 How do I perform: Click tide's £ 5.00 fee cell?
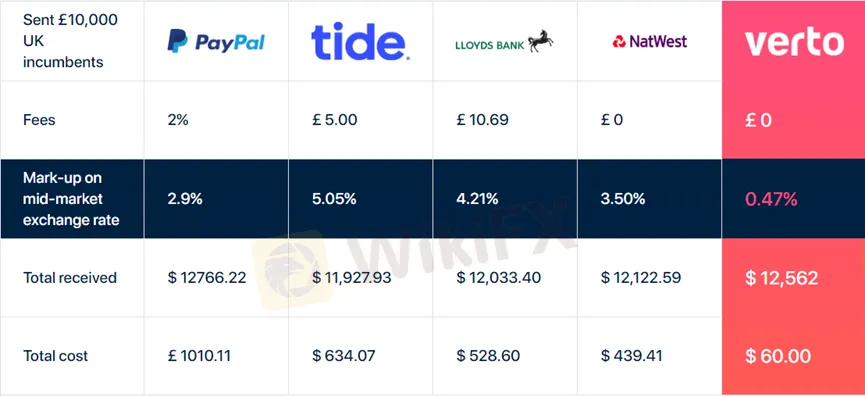[334, 120]
